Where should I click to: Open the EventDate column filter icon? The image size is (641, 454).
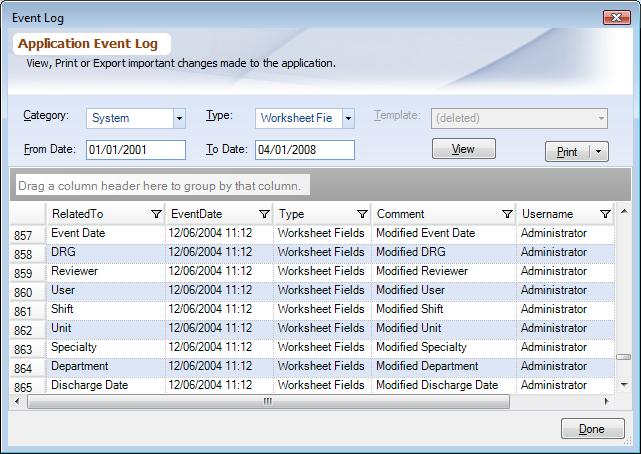(x=264, y=214)
